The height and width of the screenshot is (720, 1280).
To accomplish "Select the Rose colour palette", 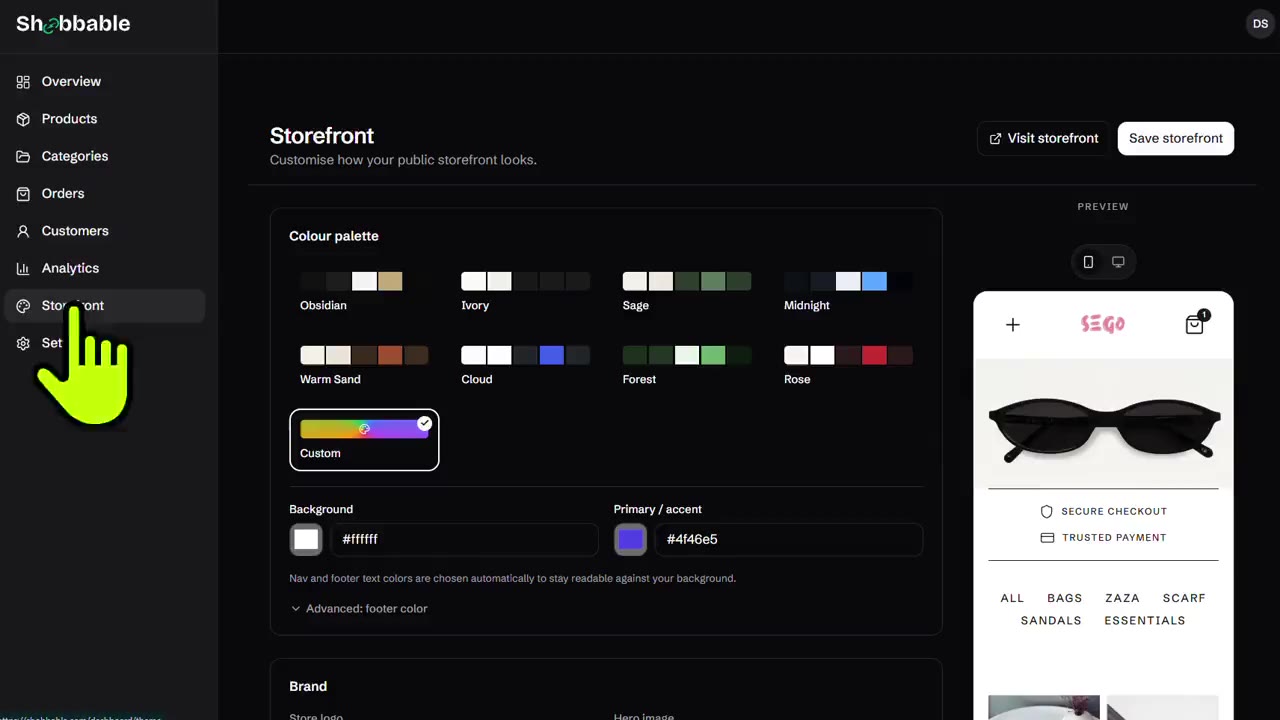I will coord(849,365).
